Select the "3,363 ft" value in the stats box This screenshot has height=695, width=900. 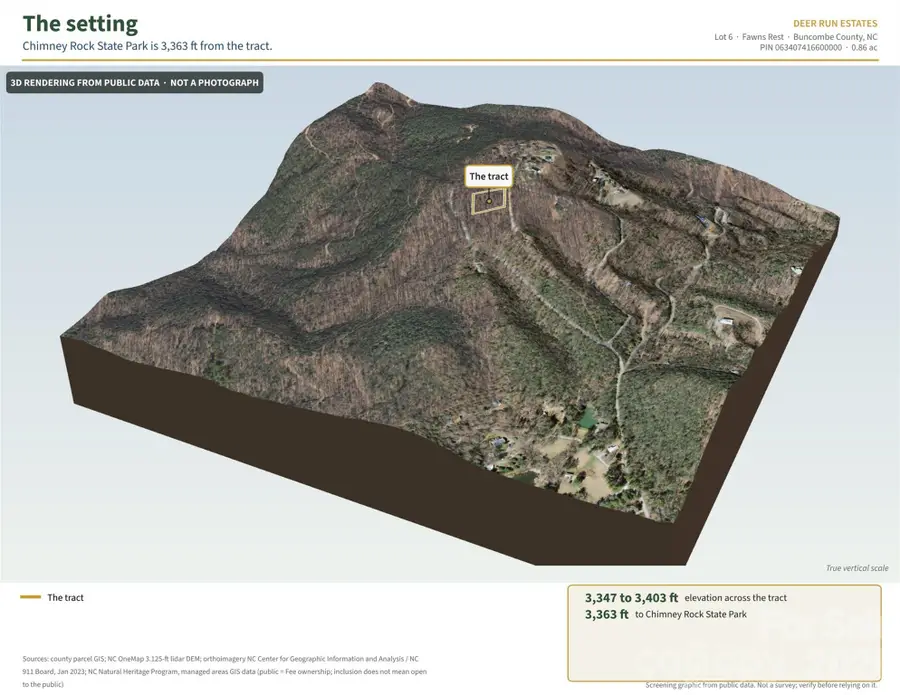point(607,614)
